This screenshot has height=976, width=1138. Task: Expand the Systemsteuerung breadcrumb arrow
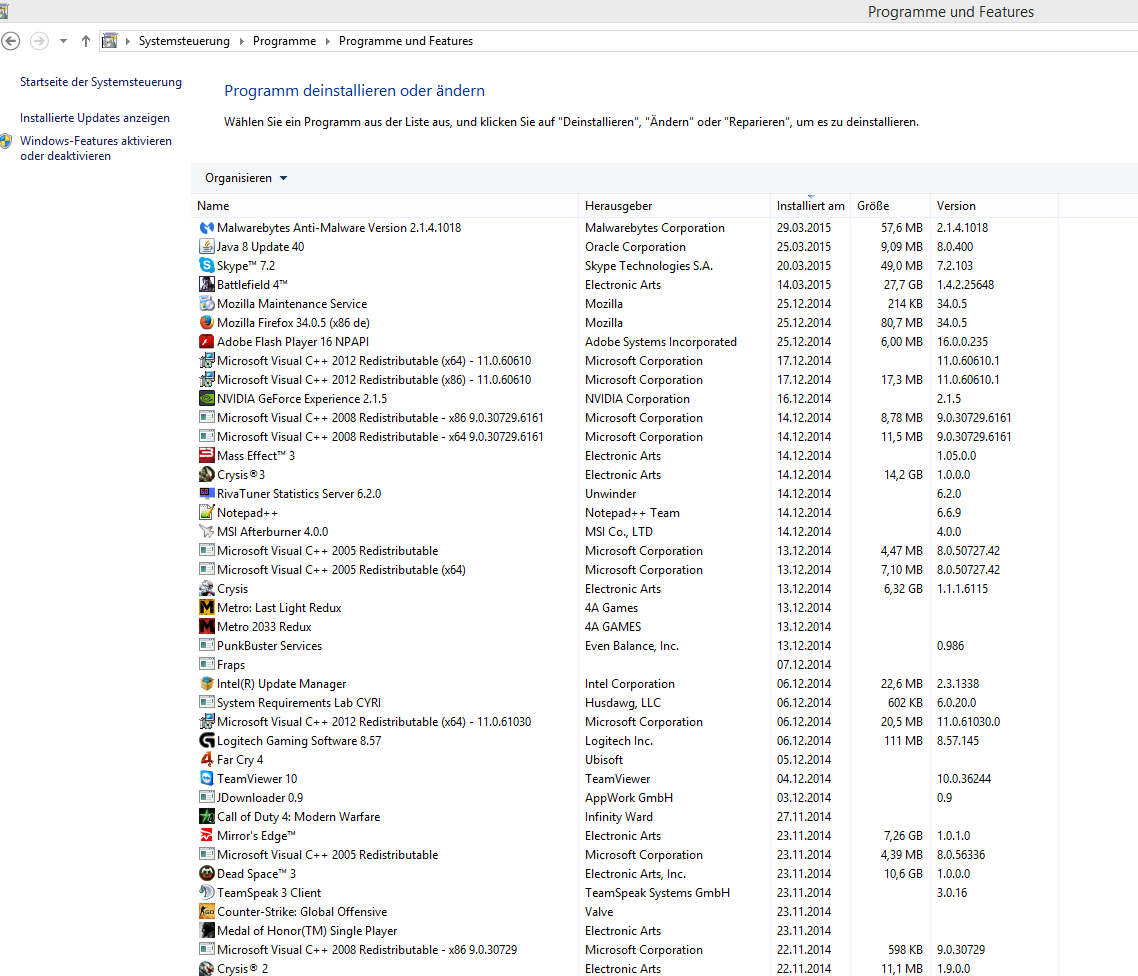pos(241,41)
